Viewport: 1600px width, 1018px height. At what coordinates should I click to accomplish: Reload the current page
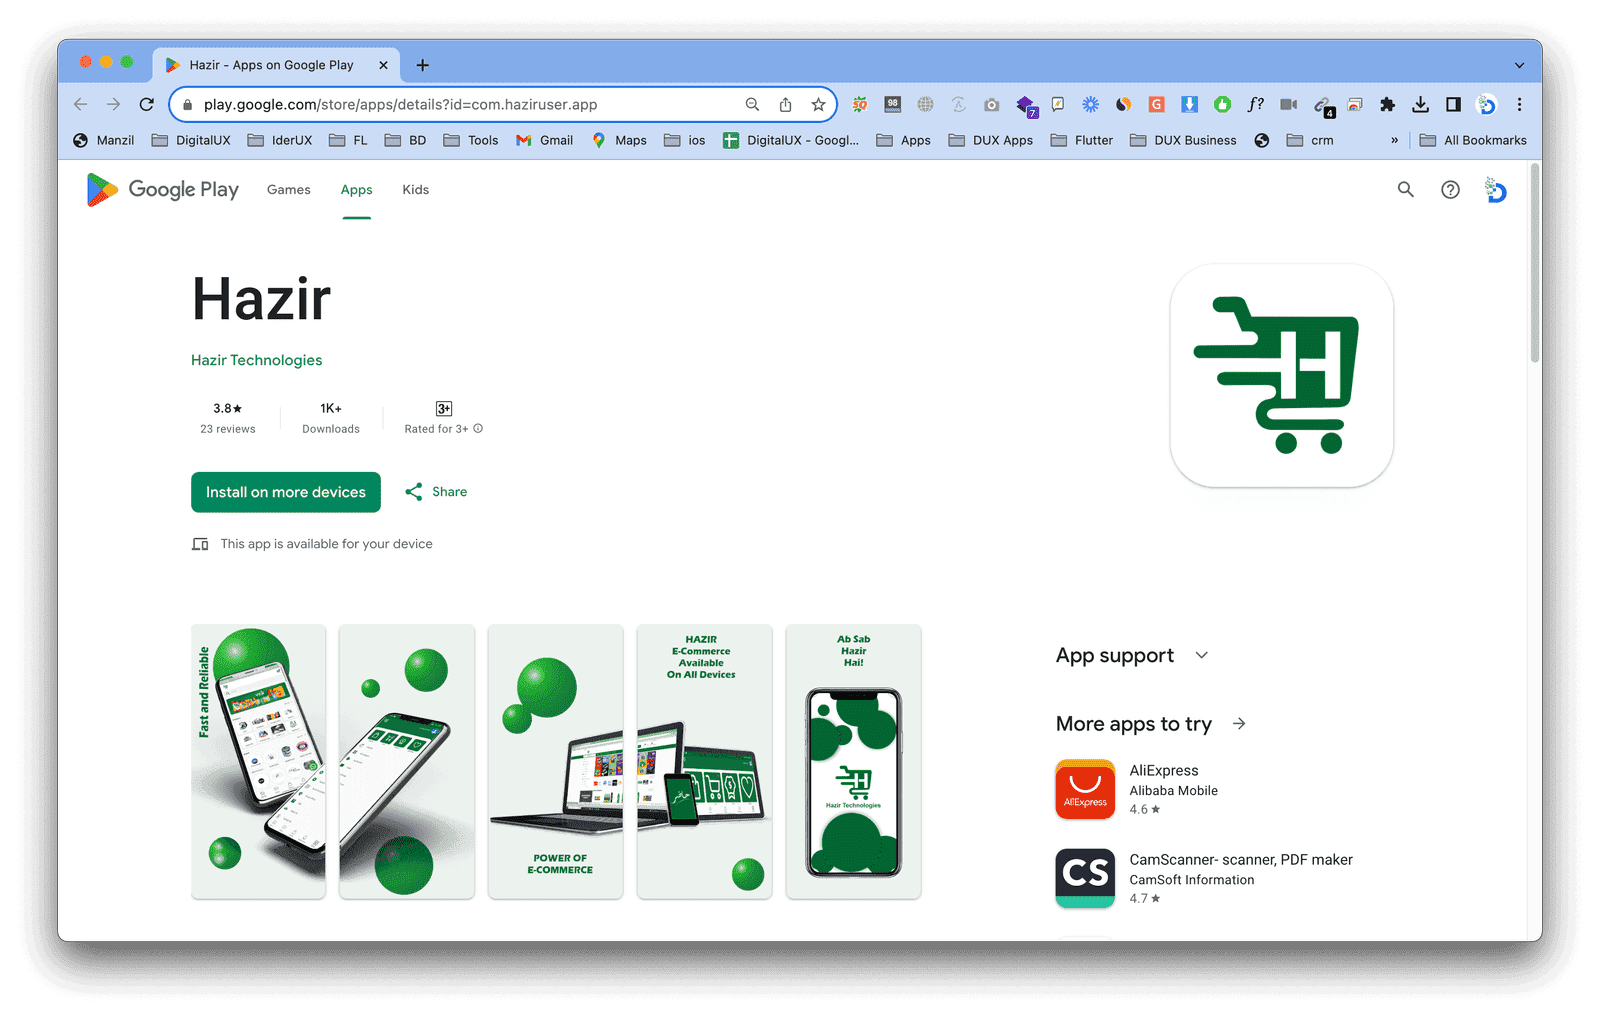pyautogui.click(x=146, y=104)
